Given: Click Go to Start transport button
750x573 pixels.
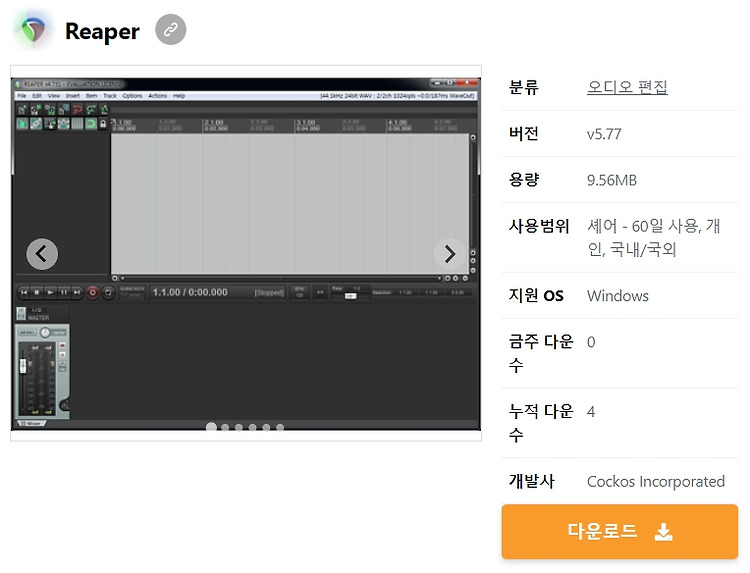Looking at the screenshot, I should tap(24, 292).
